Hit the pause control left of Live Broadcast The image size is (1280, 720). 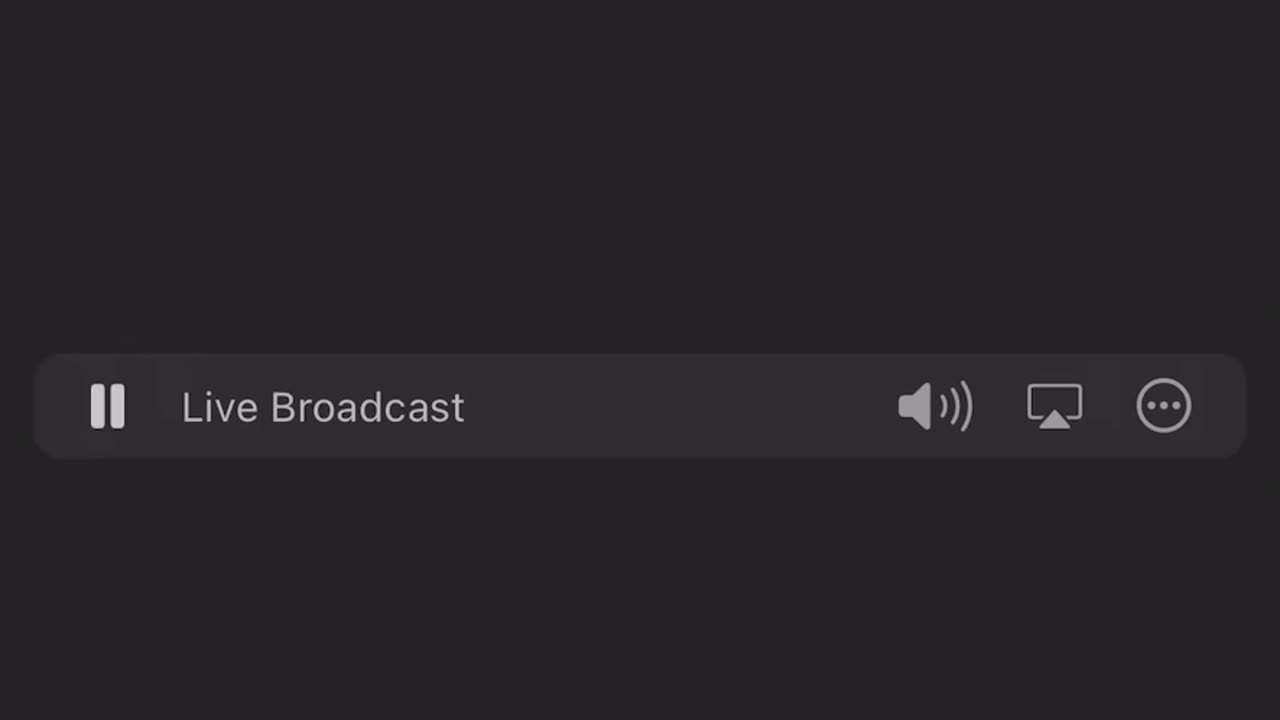pos(107,406)
